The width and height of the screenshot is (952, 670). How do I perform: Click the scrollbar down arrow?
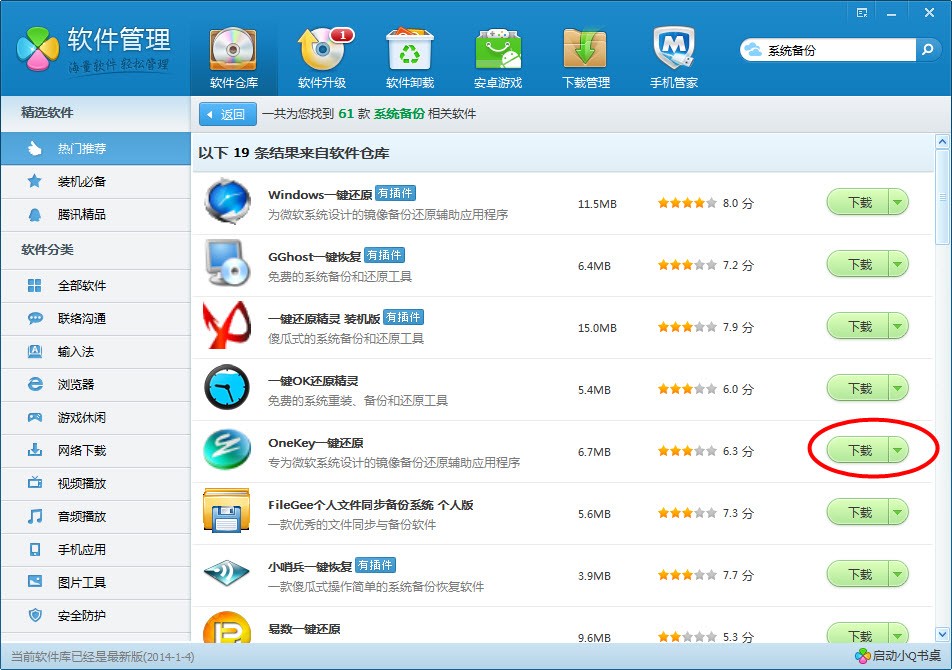click(942, 635)
